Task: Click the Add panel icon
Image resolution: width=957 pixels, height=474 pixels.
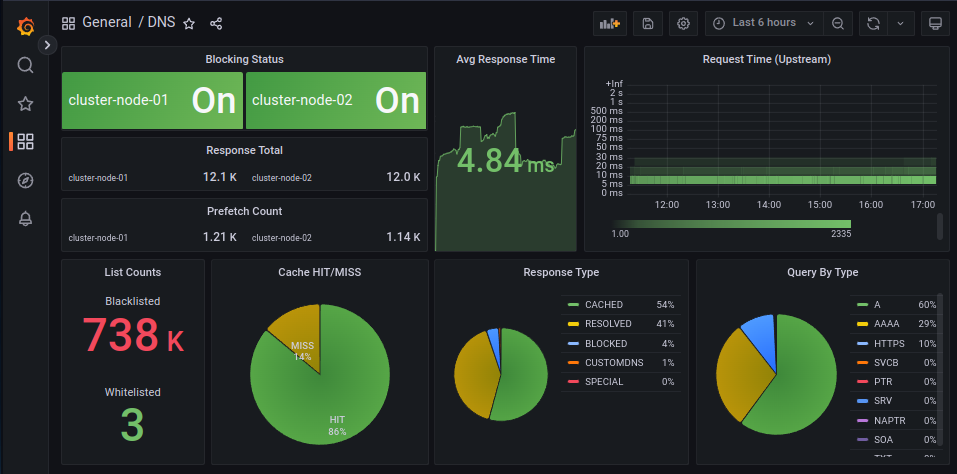Action: point(610,23)
